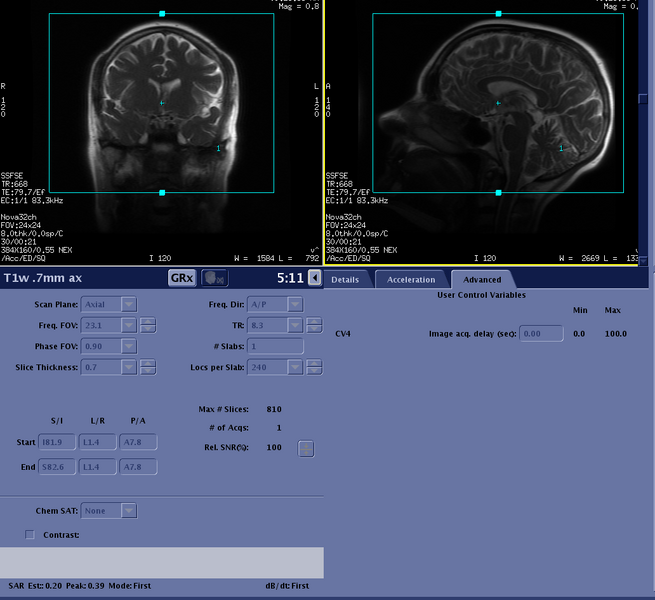
Task: Click bottom handle of coronal prescription box
Action: tap(162, 193)
